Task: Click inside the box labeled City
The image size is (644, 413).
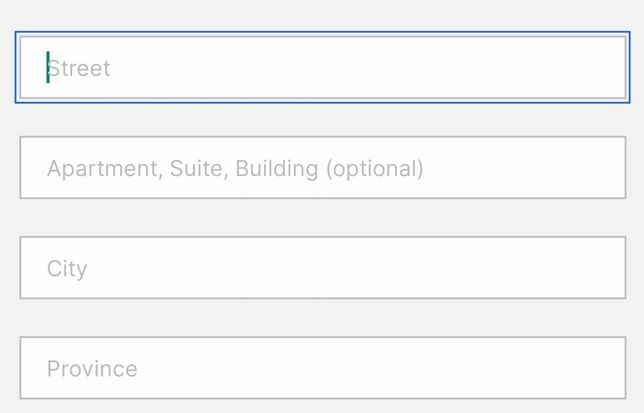Action: point(322,268)
